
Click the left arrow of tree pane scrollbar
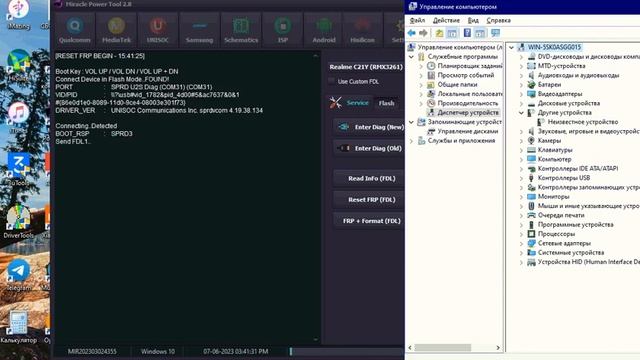[410, 347]
